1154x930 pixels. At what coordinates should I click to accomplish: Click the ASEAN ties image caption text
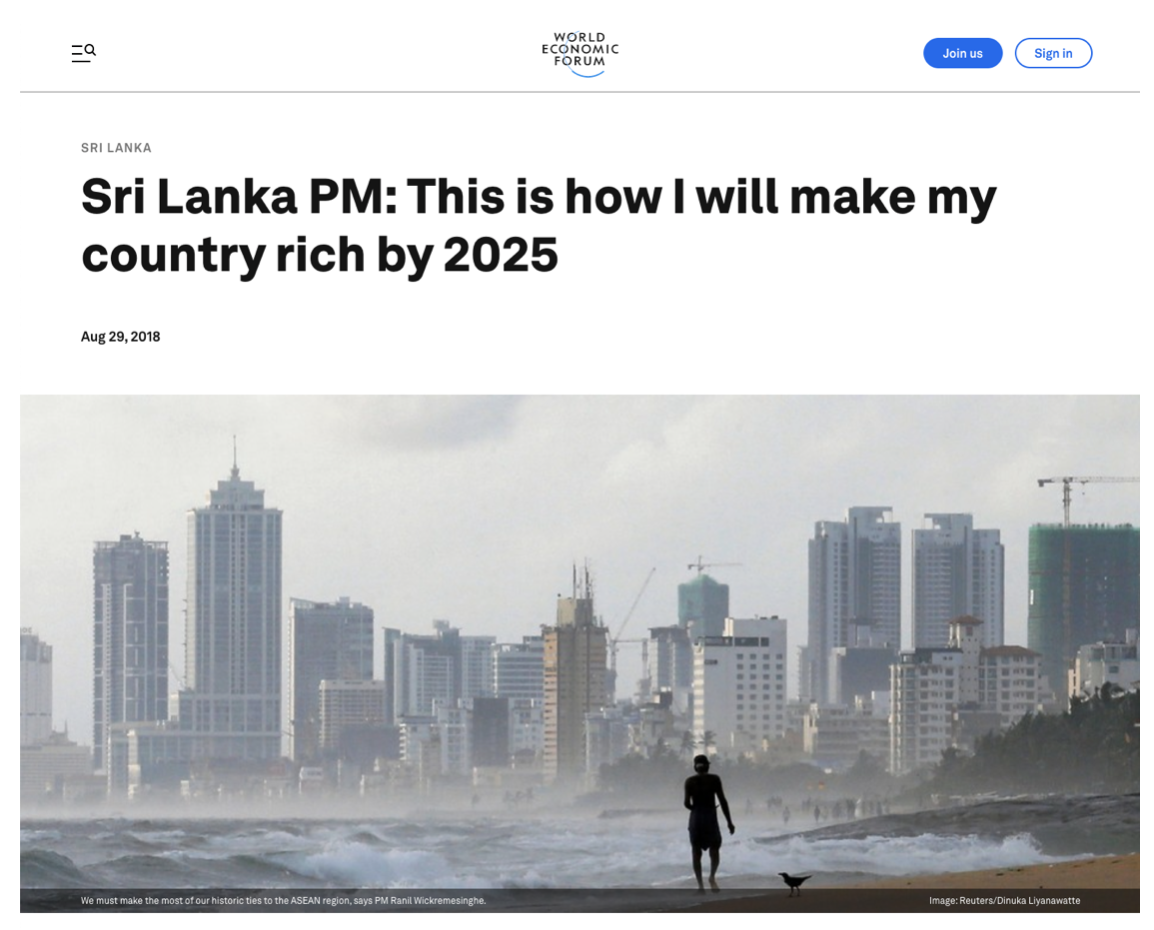click(x=283, y=901)
